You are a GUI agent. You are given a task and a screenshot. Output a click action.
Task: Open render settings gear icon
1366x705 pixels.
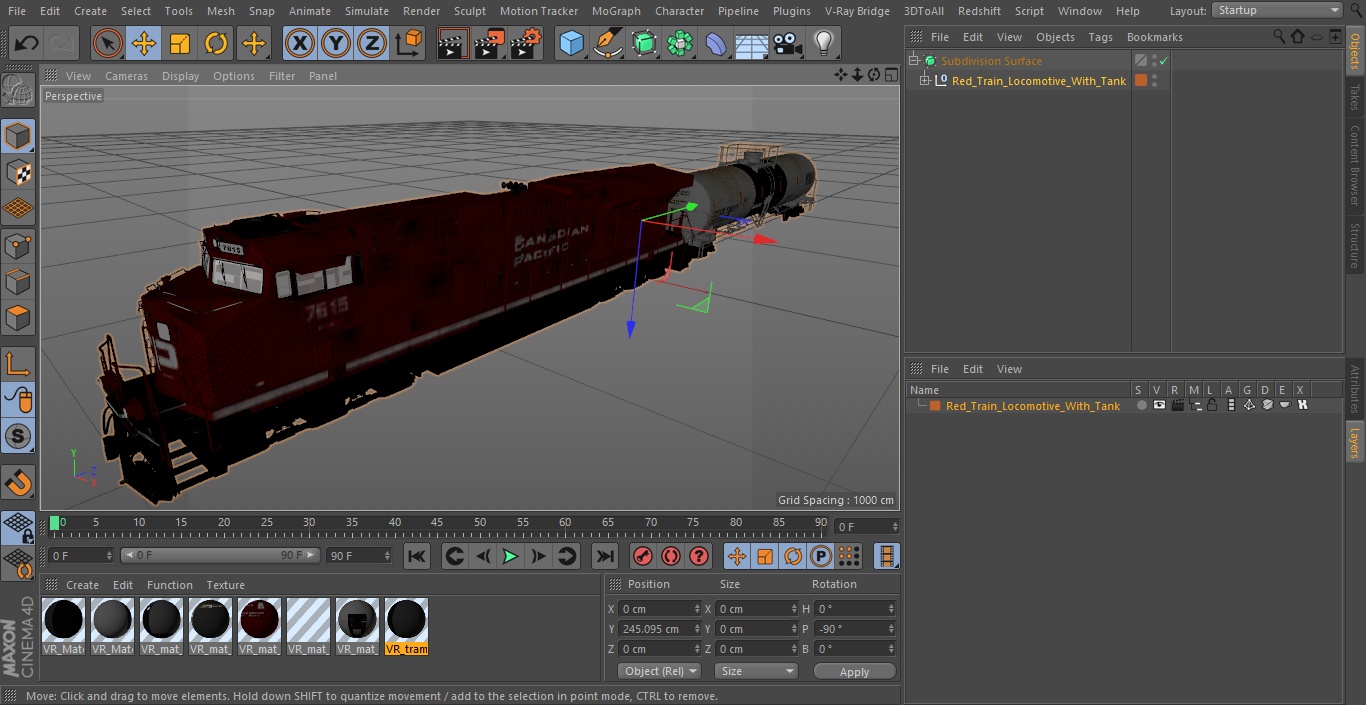click(x=526, y=43)
